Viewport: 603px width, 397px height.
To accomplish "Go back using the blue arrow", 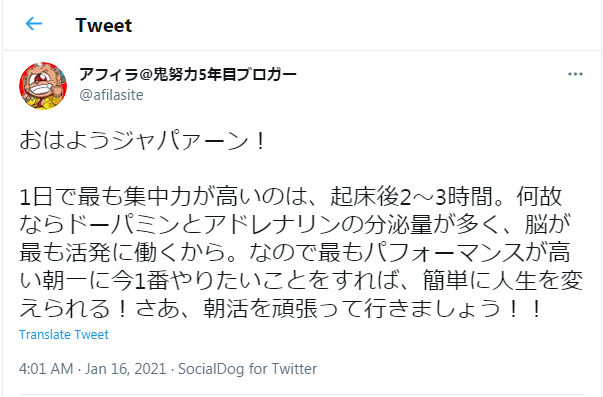I will 34,24.
